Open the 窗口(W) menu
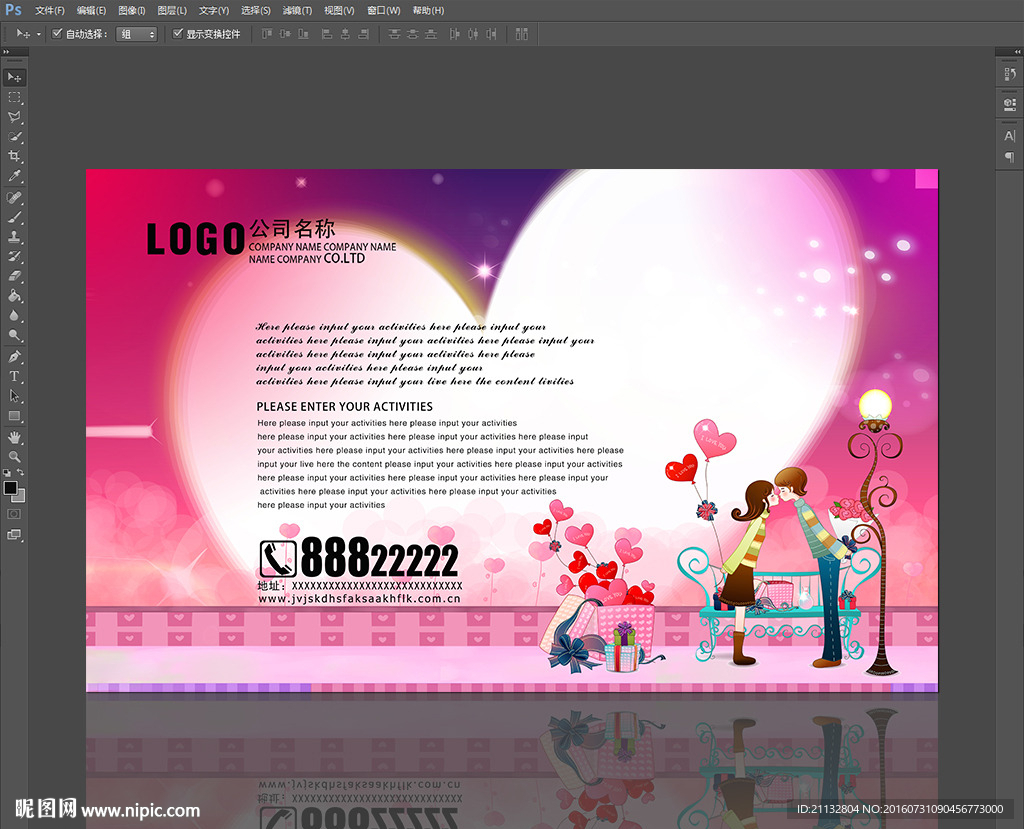The height and width of the screenshot is (829, 1024). coord(383,10)
